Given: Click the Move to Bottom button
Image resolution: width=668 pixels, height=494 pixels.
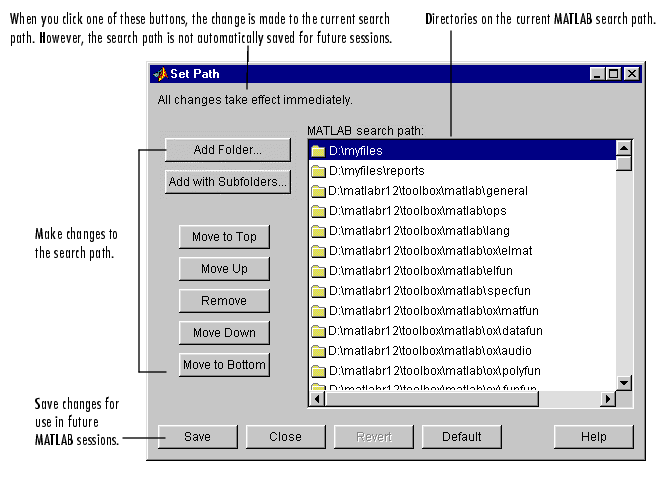Looking at the screenshot, I should point(224,365).
